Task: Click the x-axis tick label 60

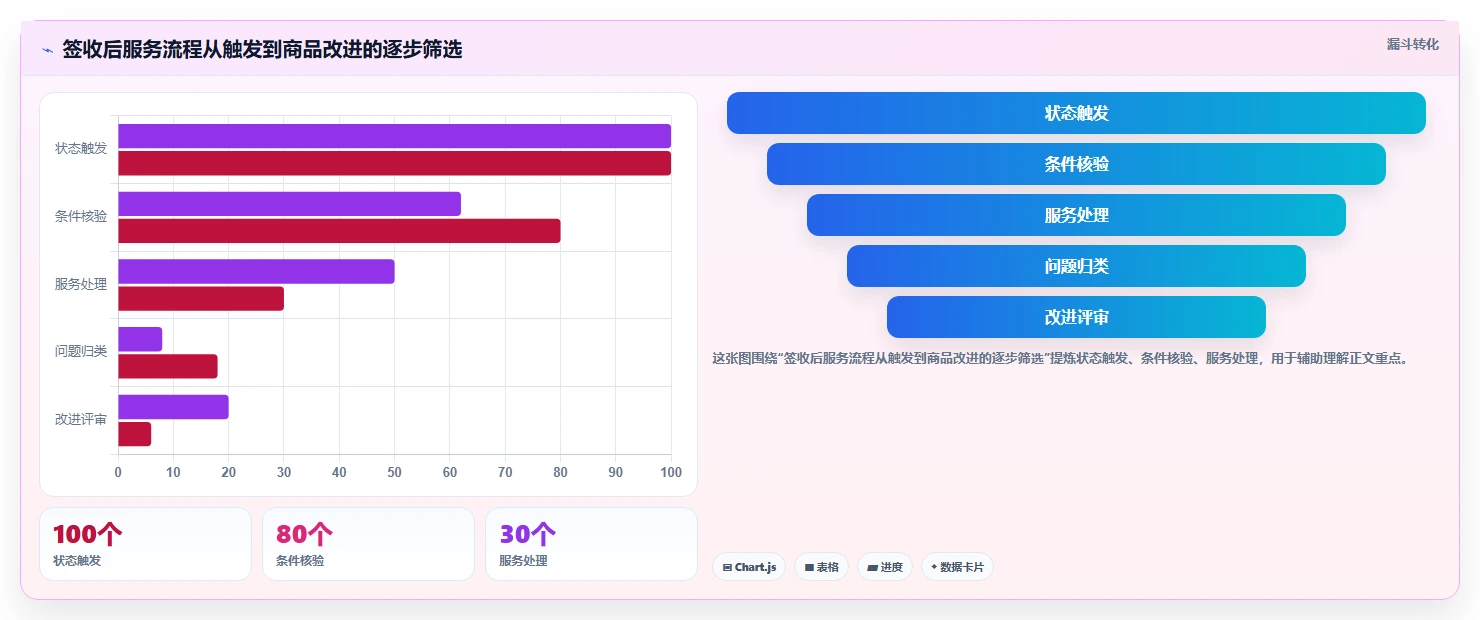Action: coord(450,472)
